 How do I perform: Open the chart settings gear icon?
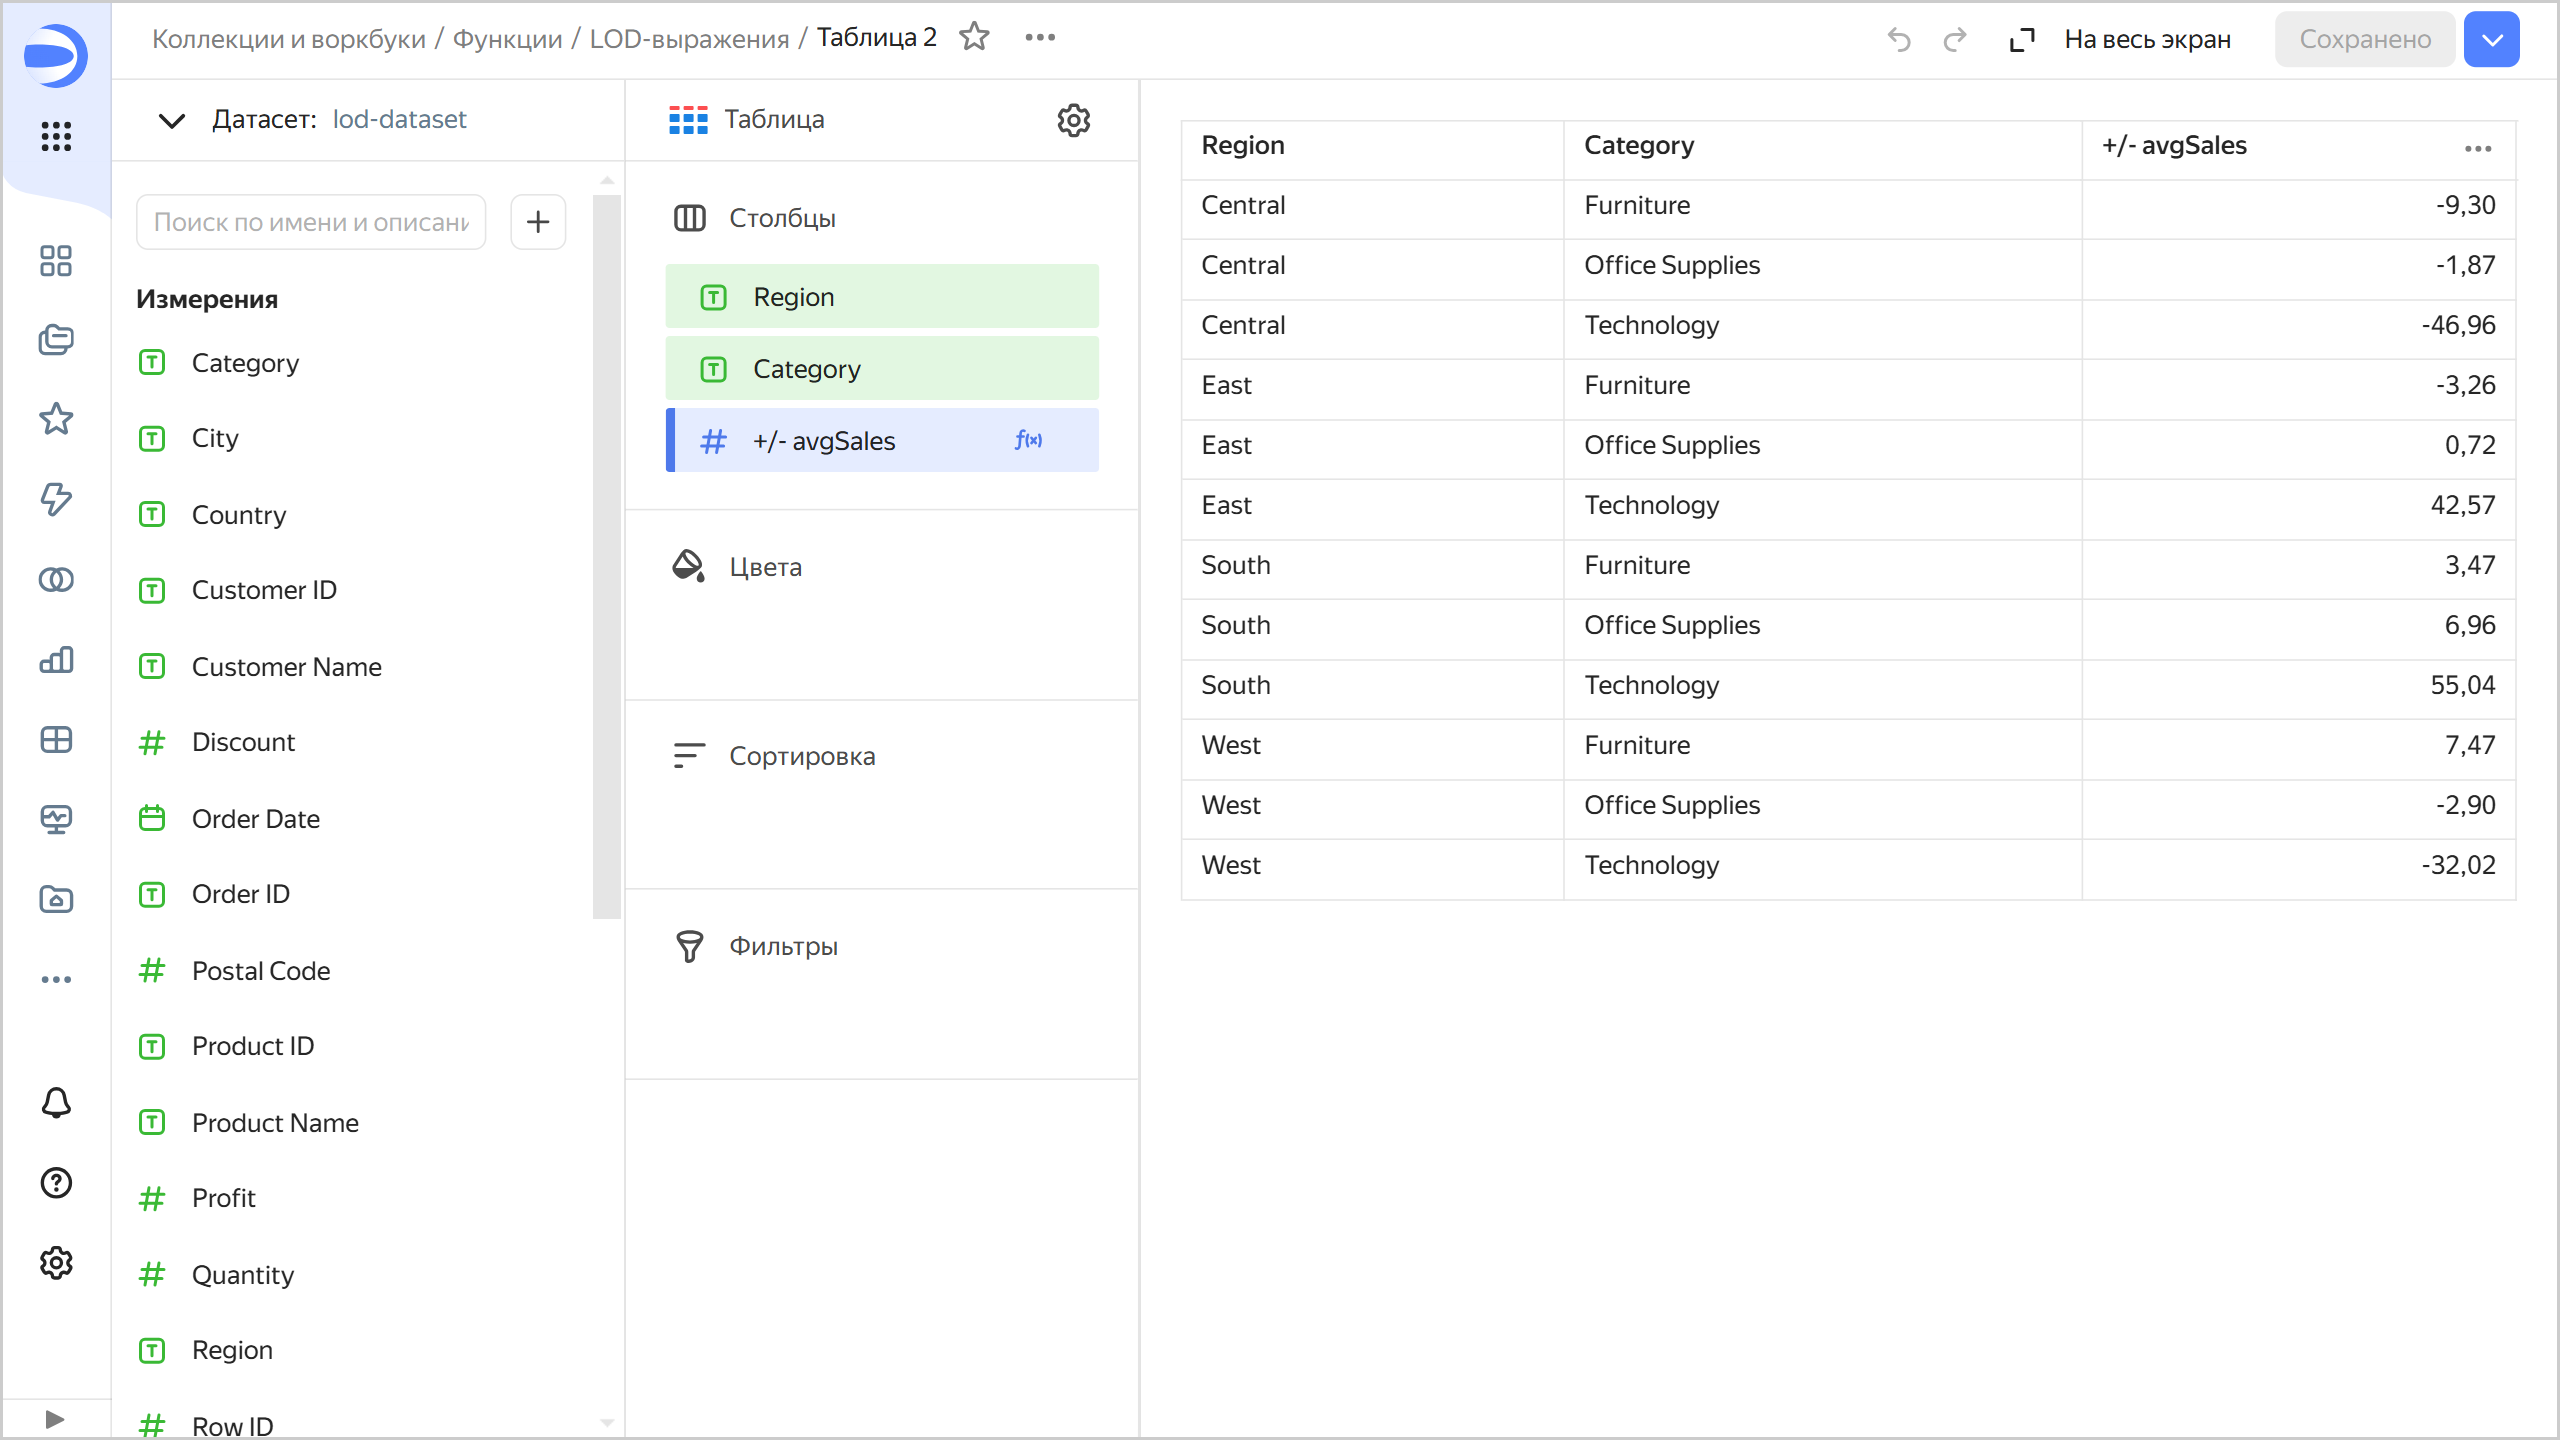pos(1073,120)
